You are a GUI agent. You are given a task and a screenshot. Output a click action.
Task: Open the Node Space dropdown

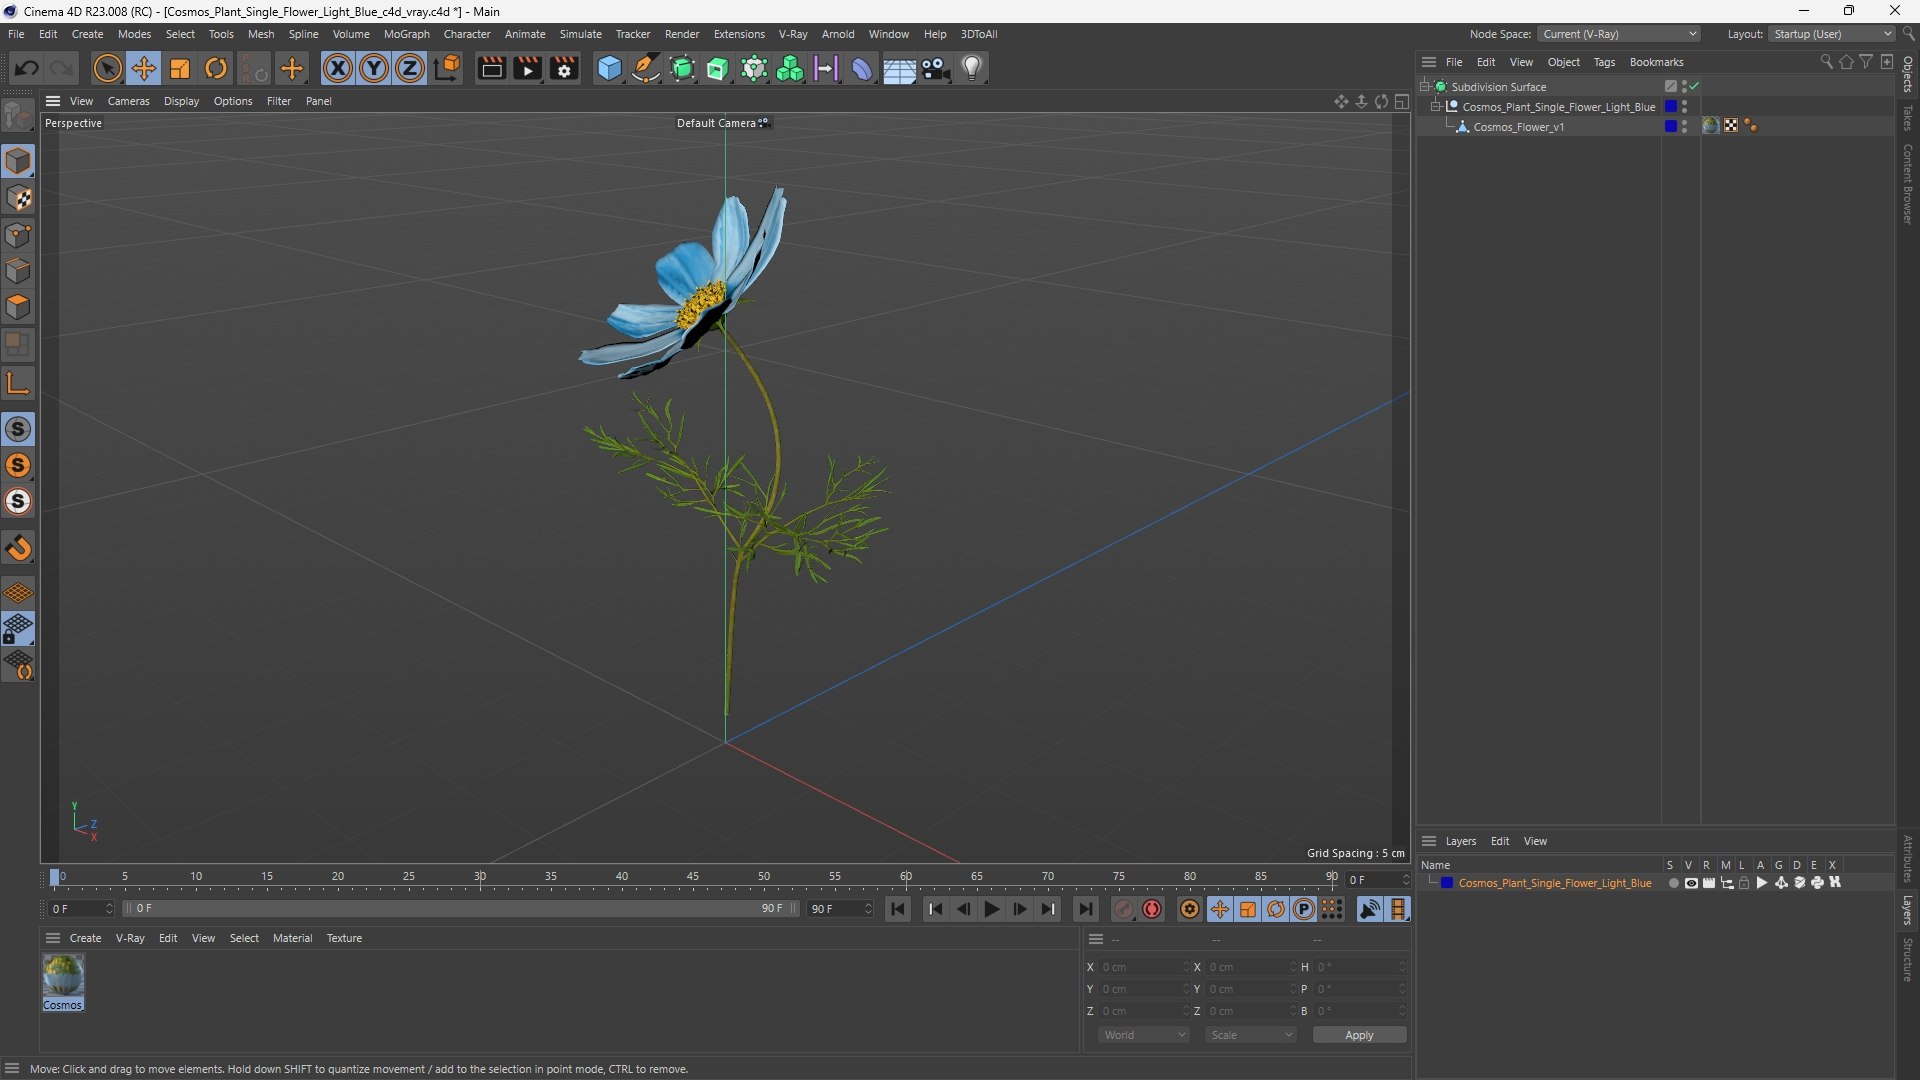pos(1619,34)
